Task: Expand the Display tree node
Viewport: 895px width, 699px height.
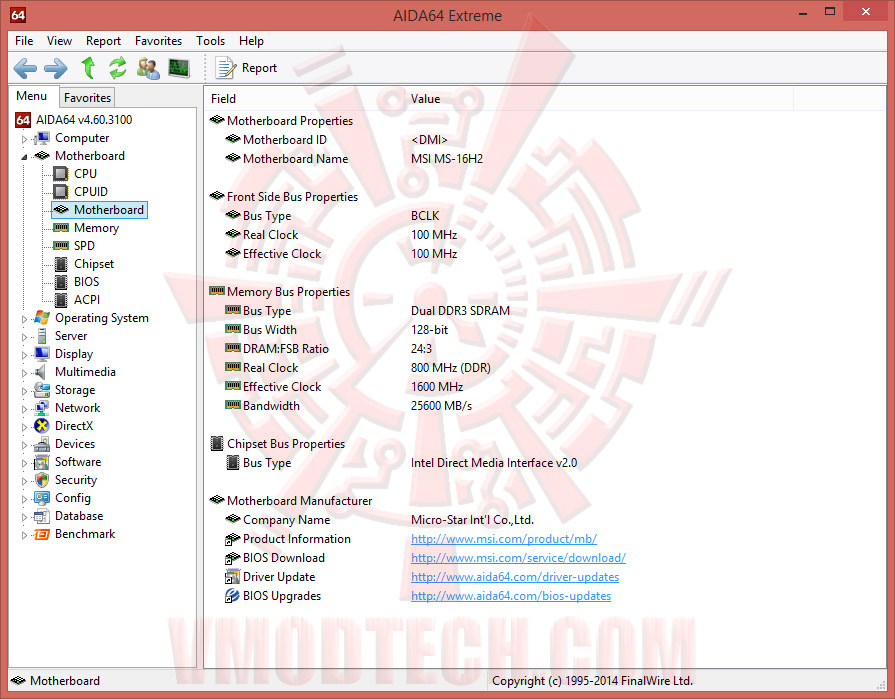Action: coord(24,355)
